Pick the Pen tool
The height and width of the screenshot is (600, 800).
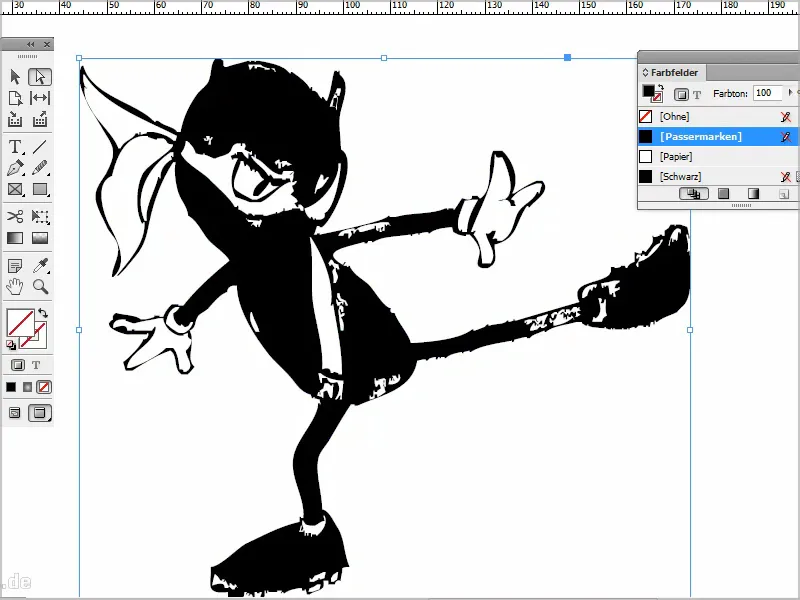(x=15, y=168)
